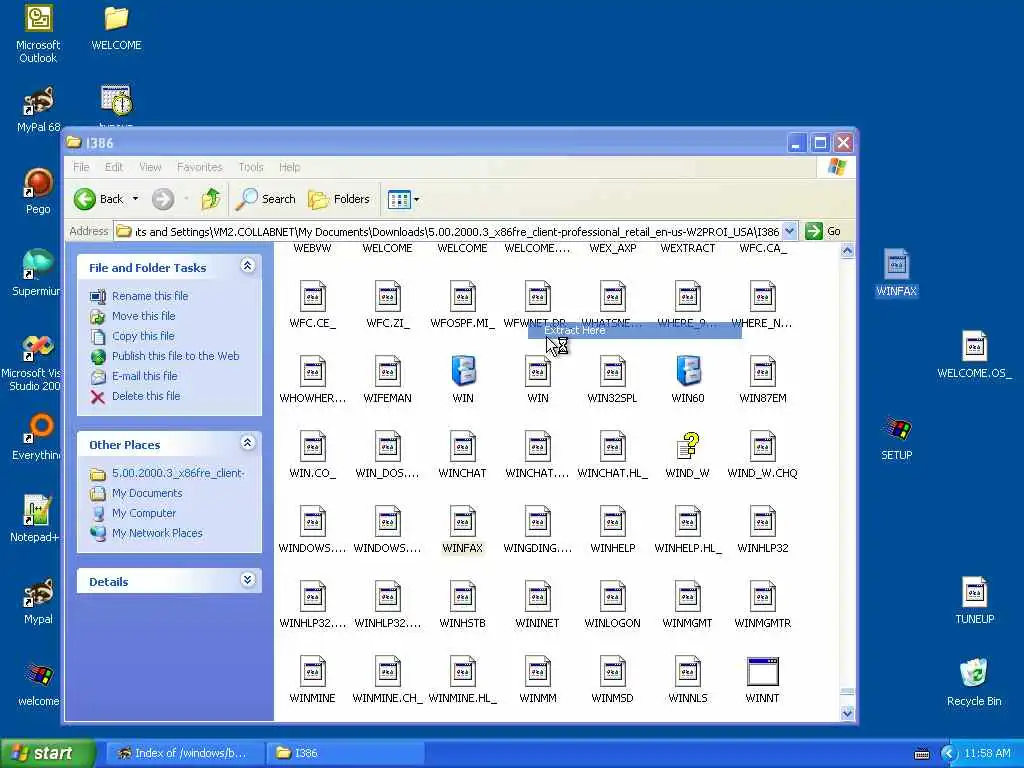This screenshot has width=1024, height=768.
Task: Show hidden tray icons with the chevron
Action: pos(949,754)
